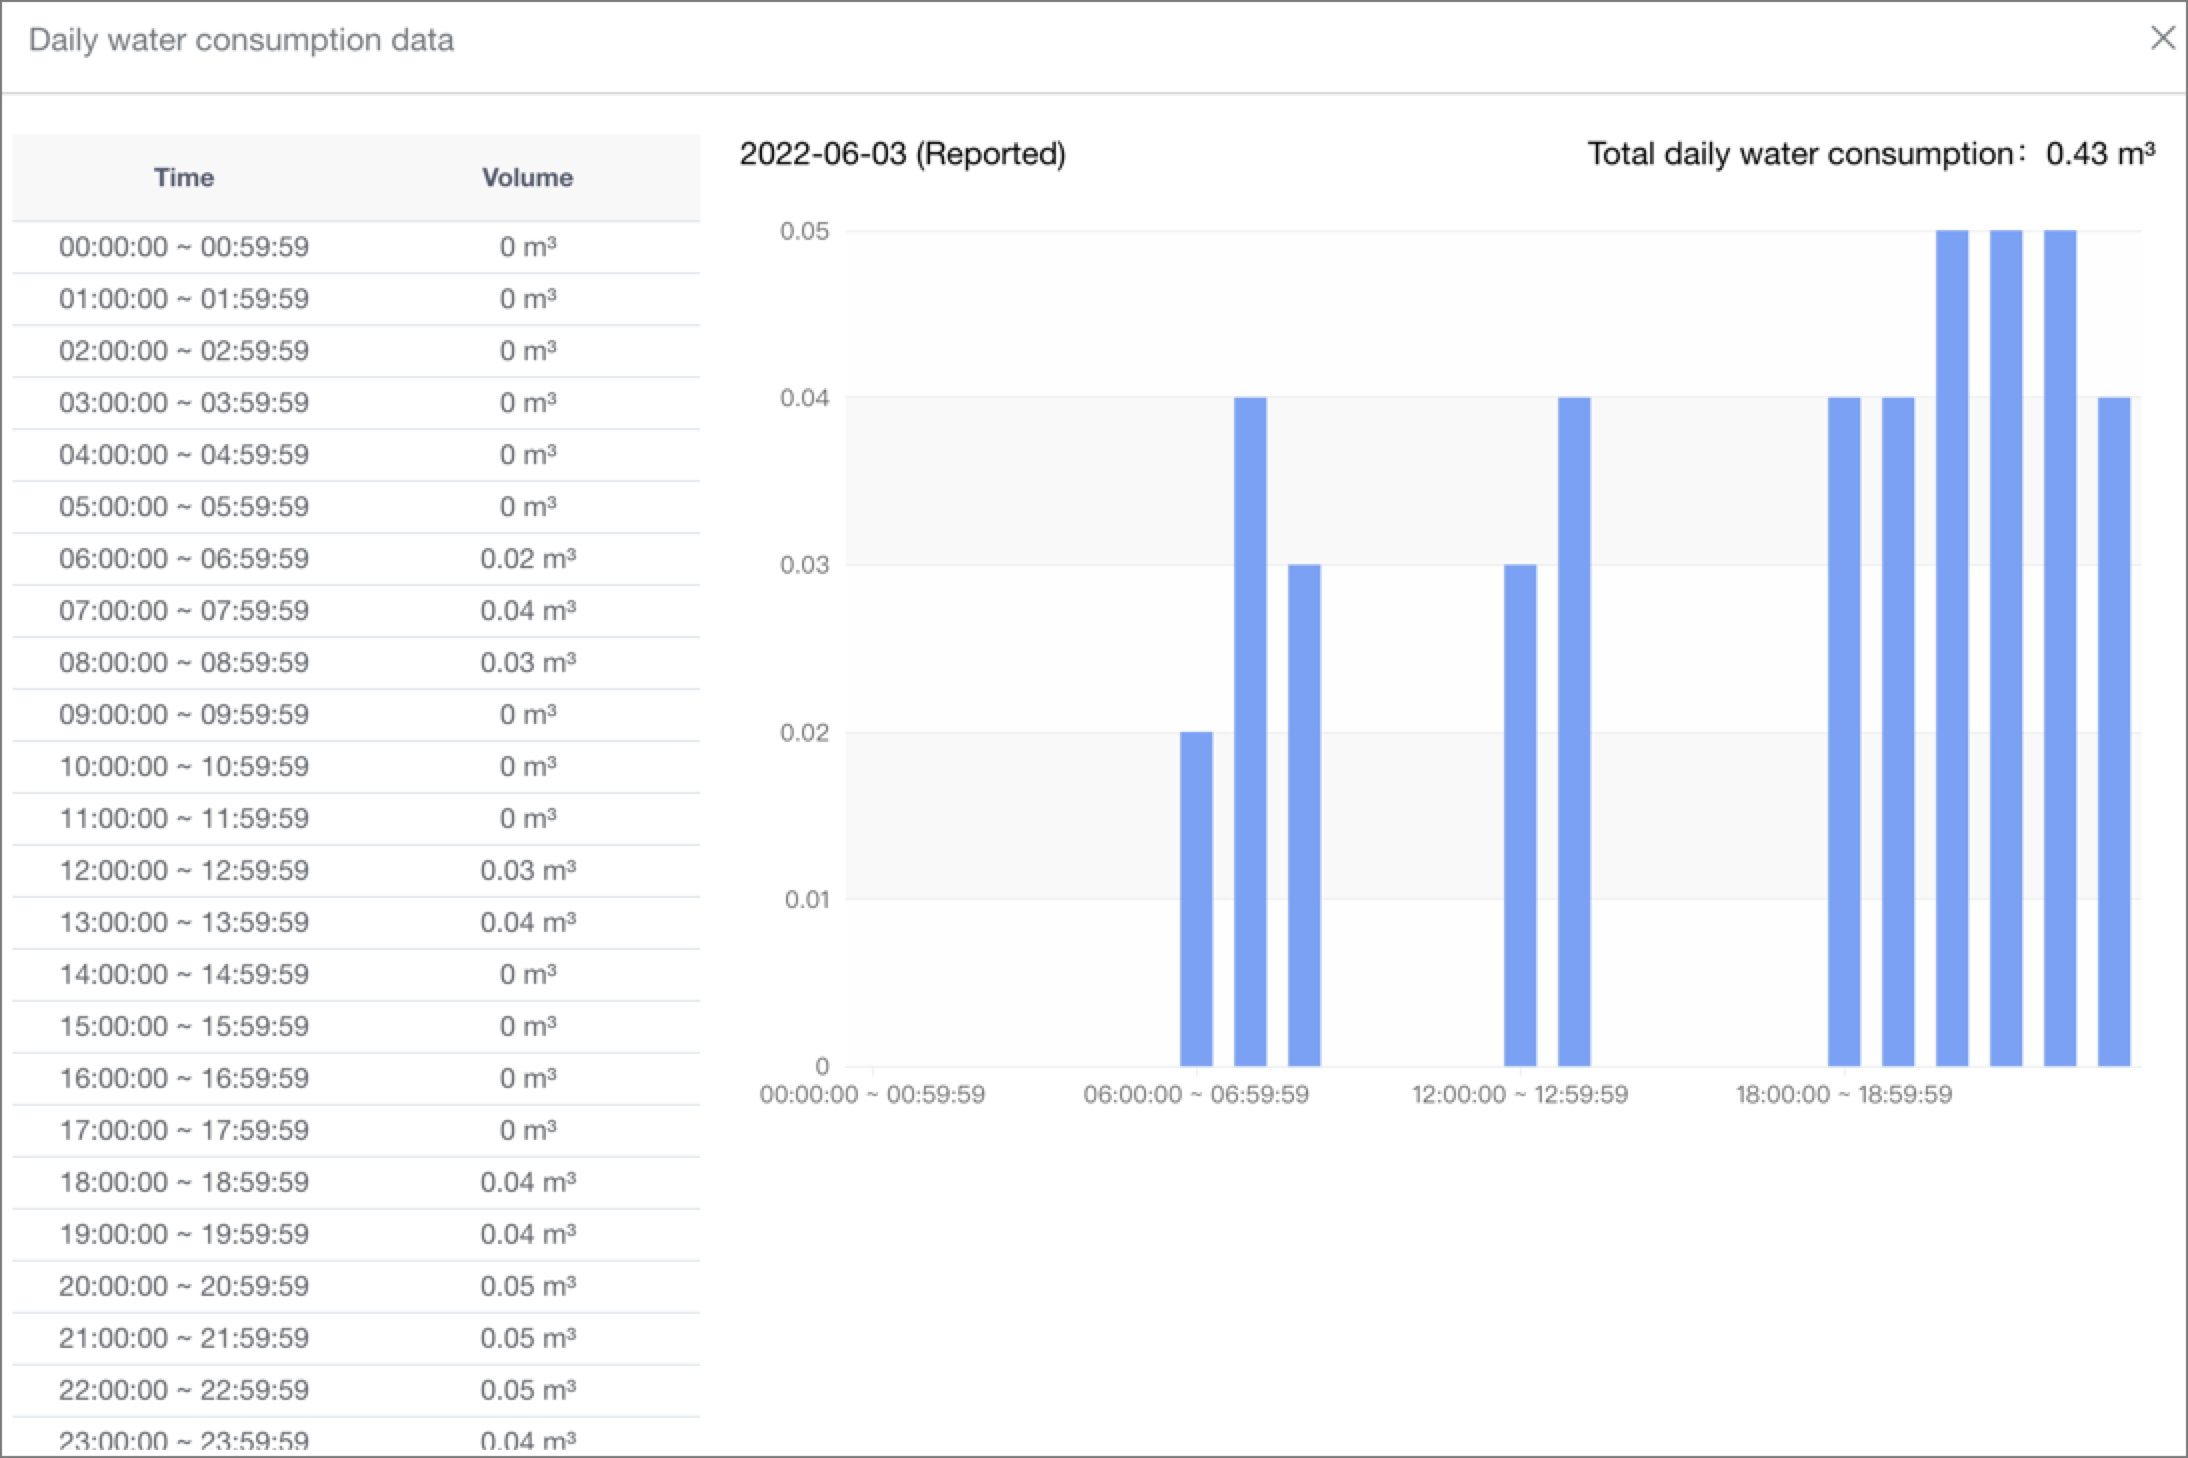Select the 04:00:00 ~ 04:59:59 time row
This screenshot has height=1458, width=2188.
tap(356, 455)
